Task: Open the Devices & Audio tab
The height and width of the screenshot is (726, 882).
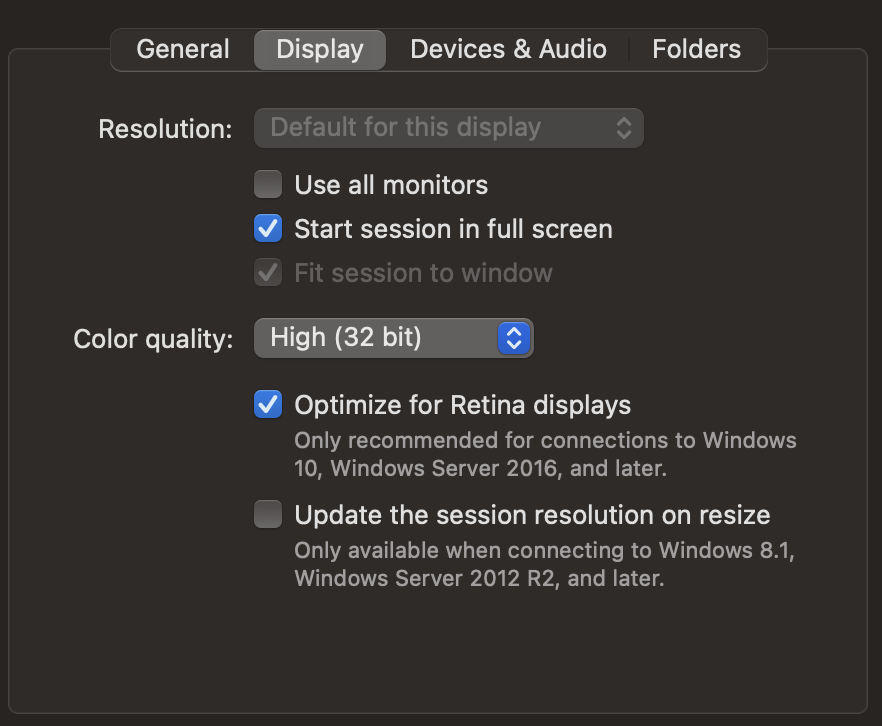Action: click(508, 48)
